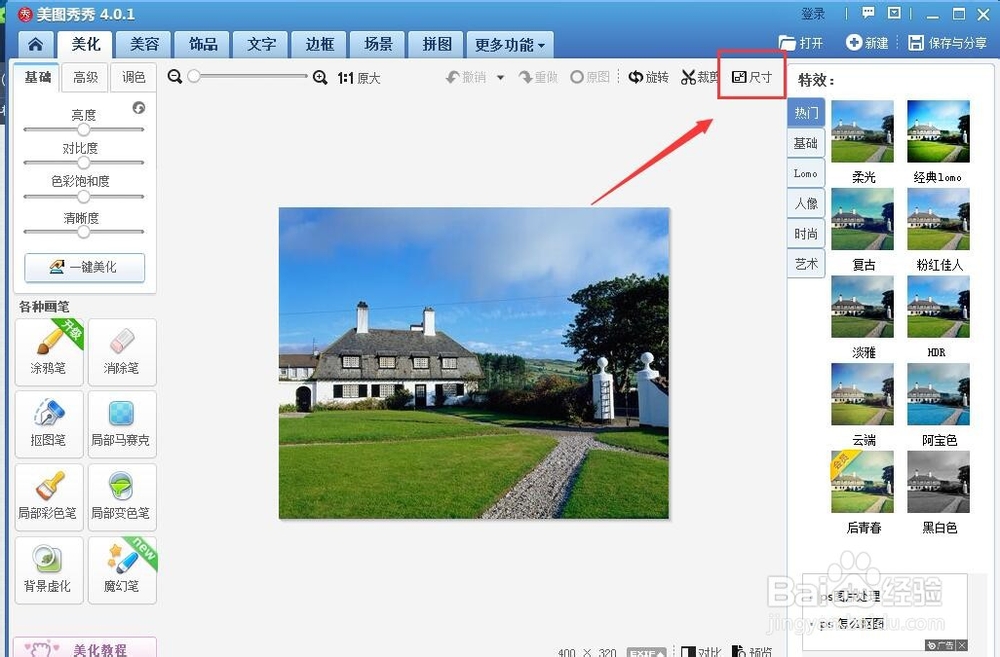Click the 清晰度 sharpness slider
The width and height of the screenshot is (1000, 657).
tap(84, 232)
